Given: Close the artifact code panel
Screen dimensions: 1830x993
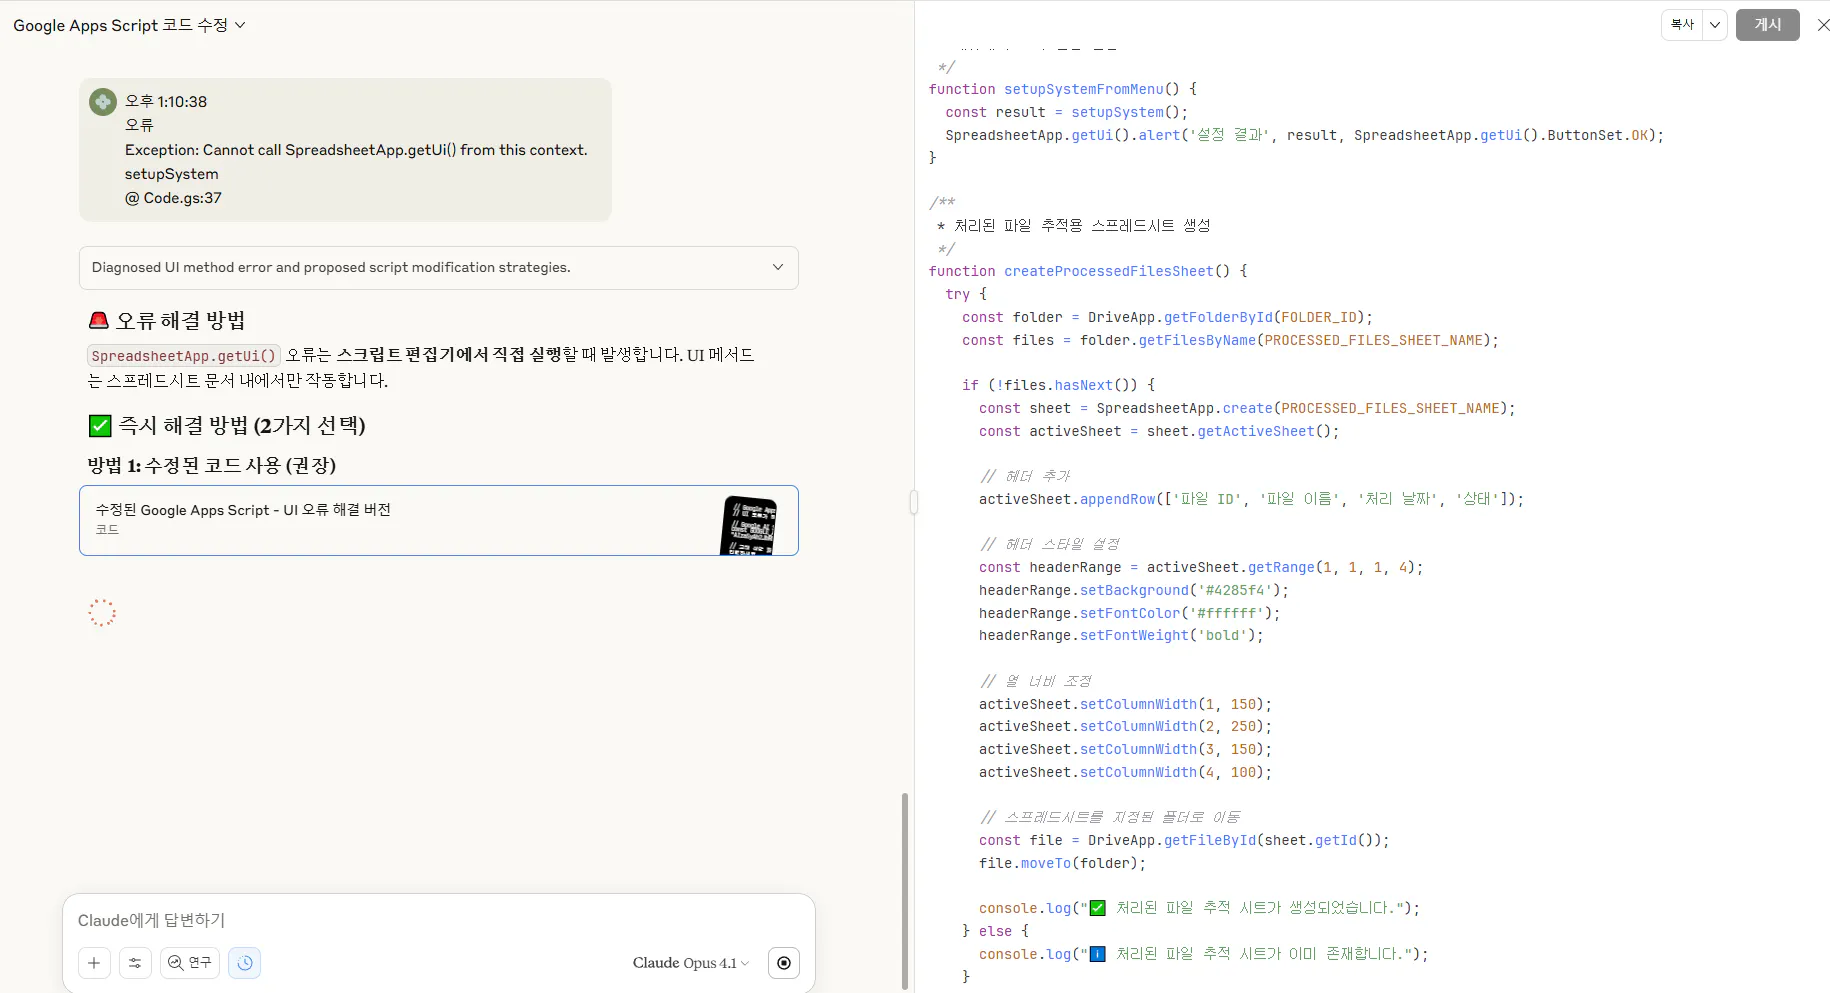Looking at the screenshot, I should [x=1822, y=25].
